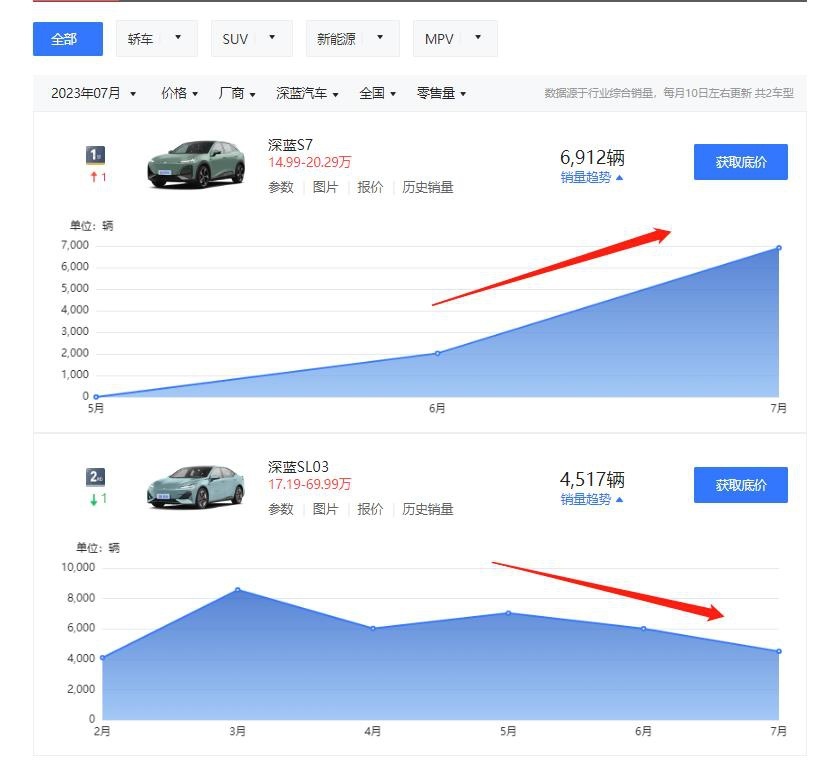Image resolution: width=825 pixels, height=760 pixels.
Task: Click the 深蓝S7 car thumbnail
Action: tap(196, 164)
